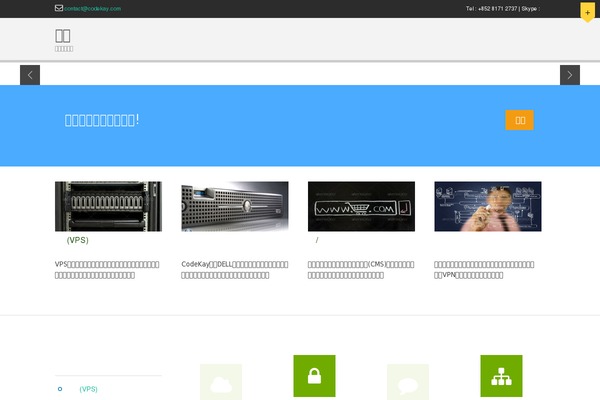Go to previous slide arrow
Screen dimensions: 600x400
(x=30, y=75)
